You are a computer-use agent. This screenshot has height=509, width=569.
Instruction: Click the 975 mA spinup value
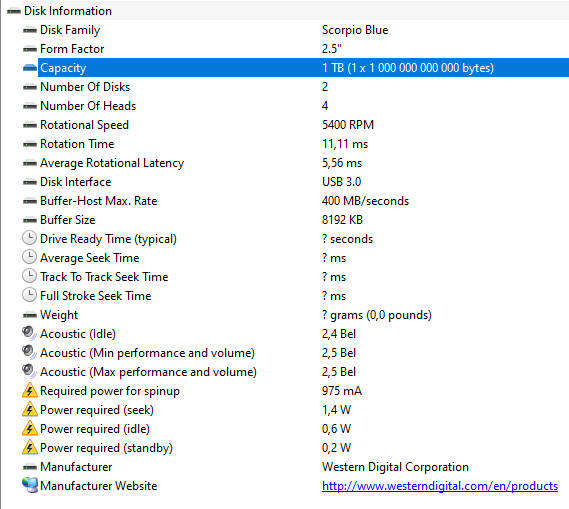coord(342,391)
